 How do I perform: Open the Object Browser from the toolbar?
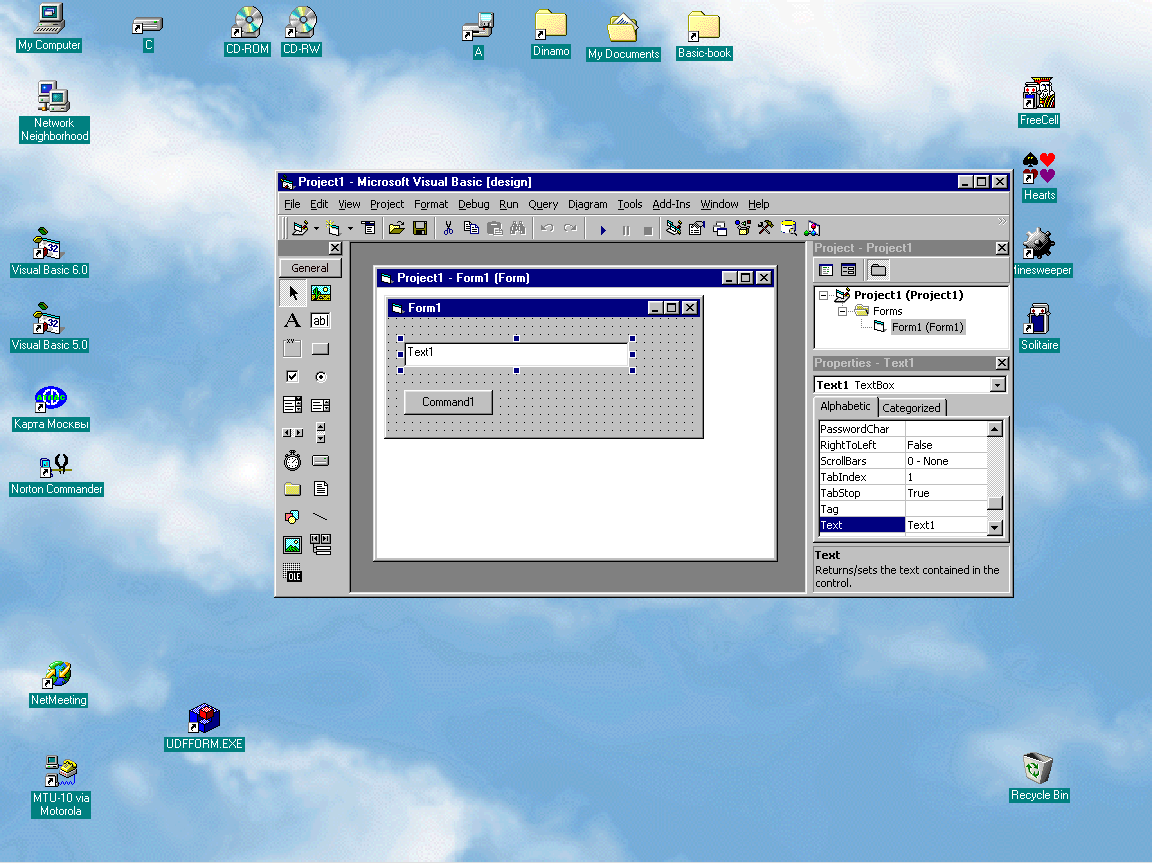click(x=743, y=228)
